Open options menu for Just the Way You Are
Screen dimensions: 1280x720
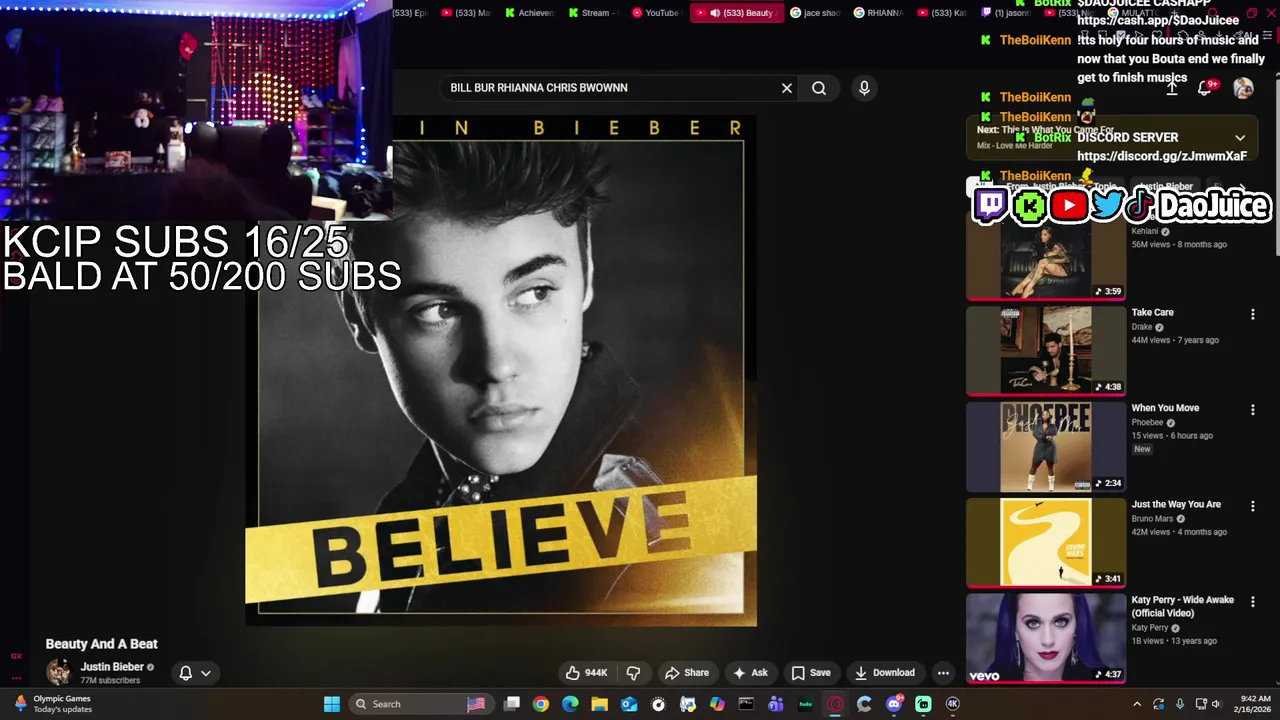click(x=1252, y=506)
